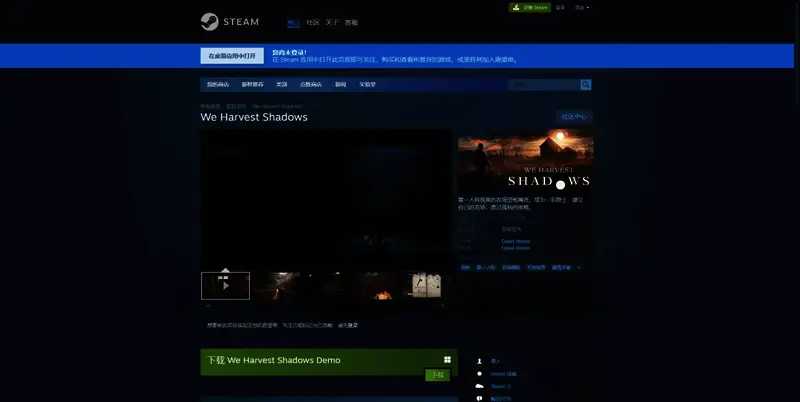Click the green 下载 demo download button

point(436,375)
